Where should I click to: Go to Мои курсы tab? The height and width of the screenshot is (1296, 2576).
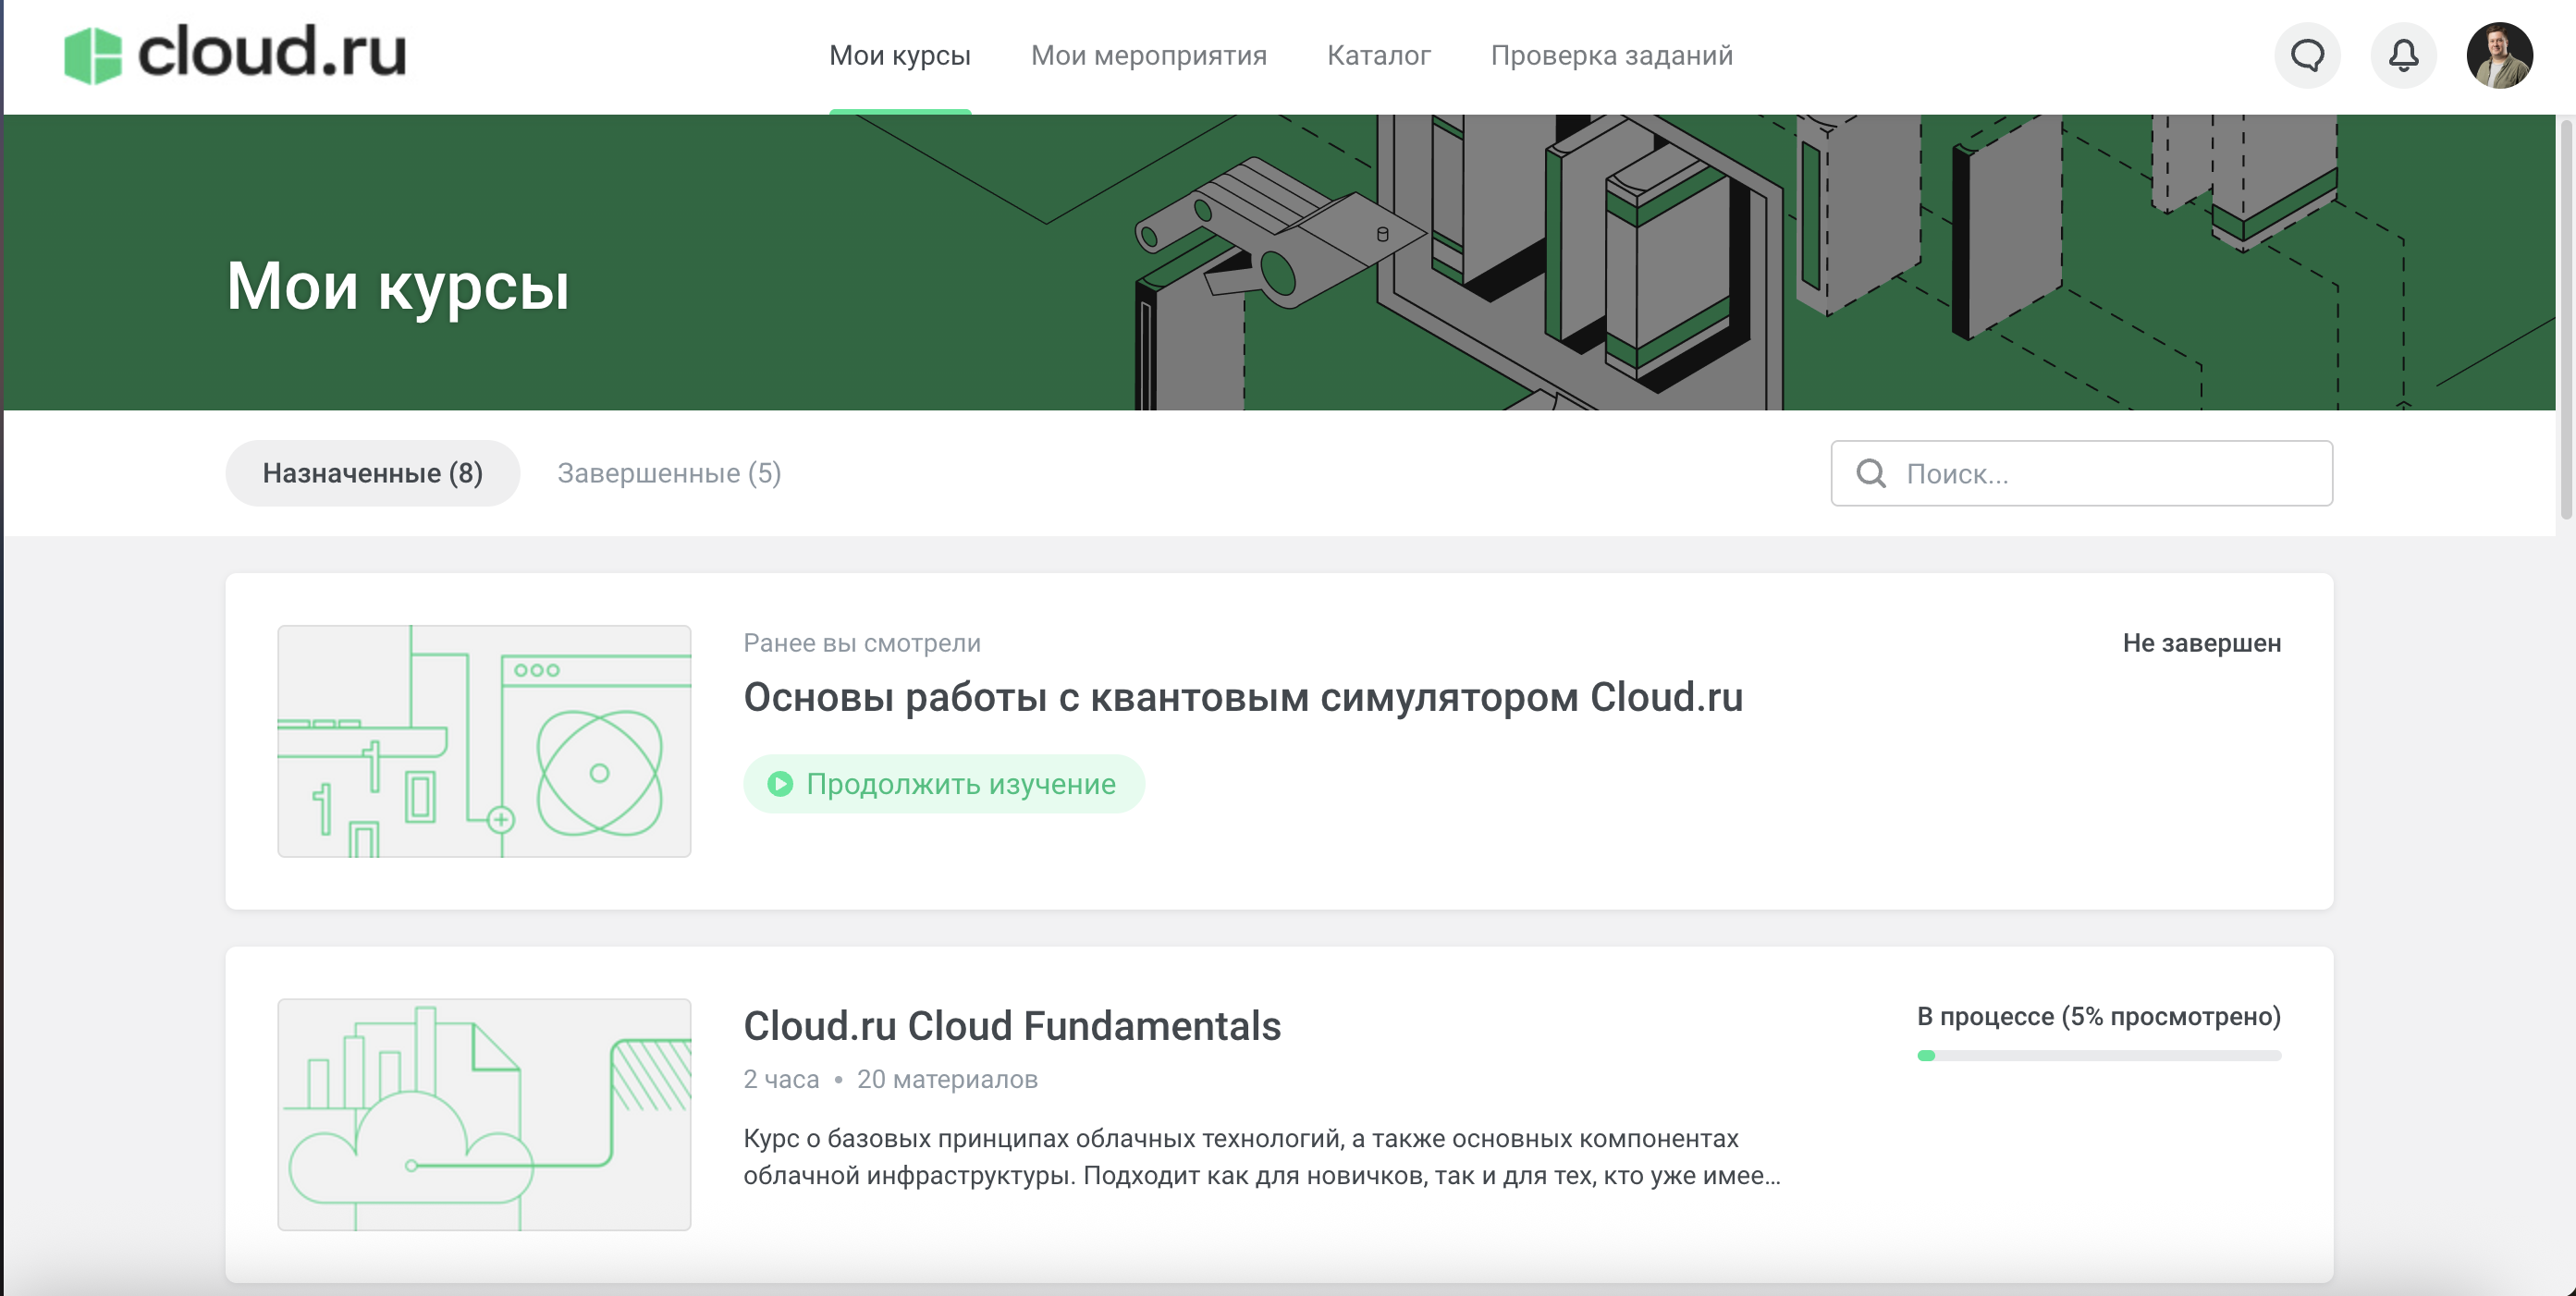(900, 55)
